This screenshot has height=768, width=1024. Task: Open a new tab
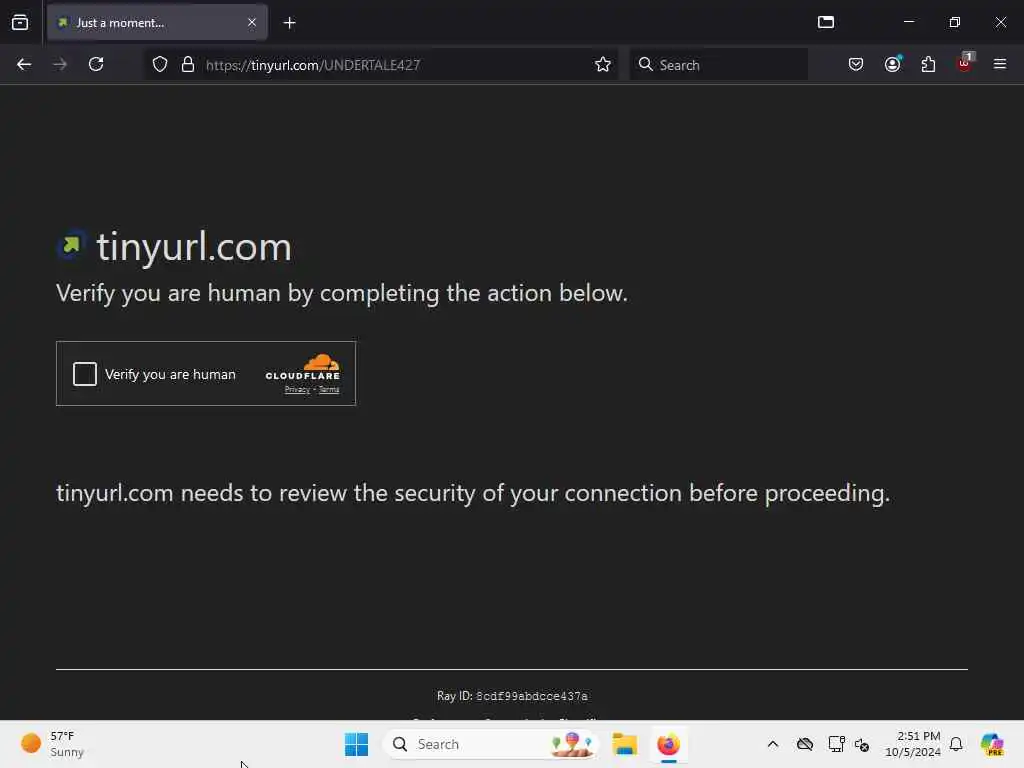point(290,23)
